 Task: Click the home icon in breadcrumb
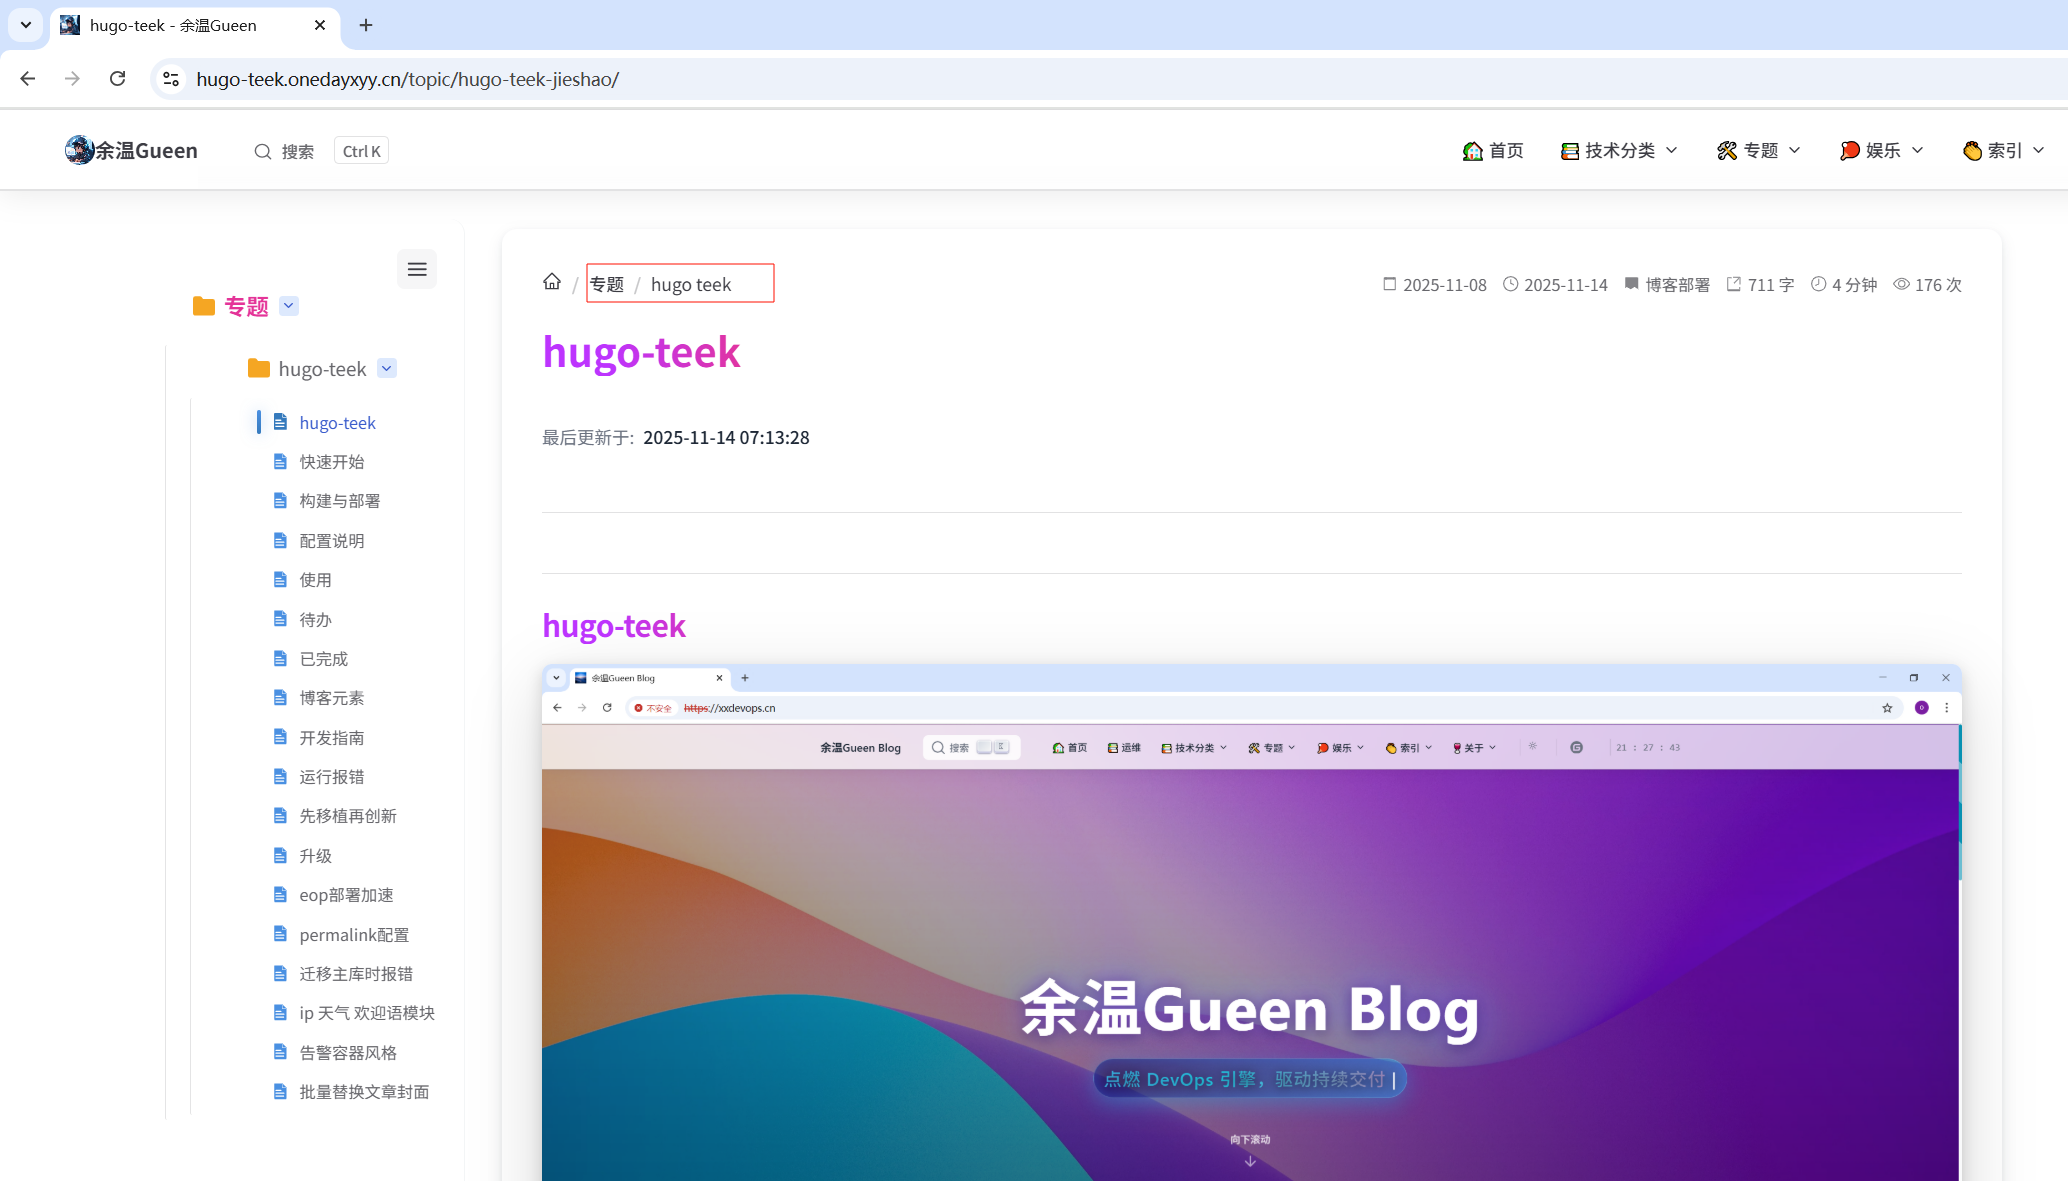pos(552,282)
